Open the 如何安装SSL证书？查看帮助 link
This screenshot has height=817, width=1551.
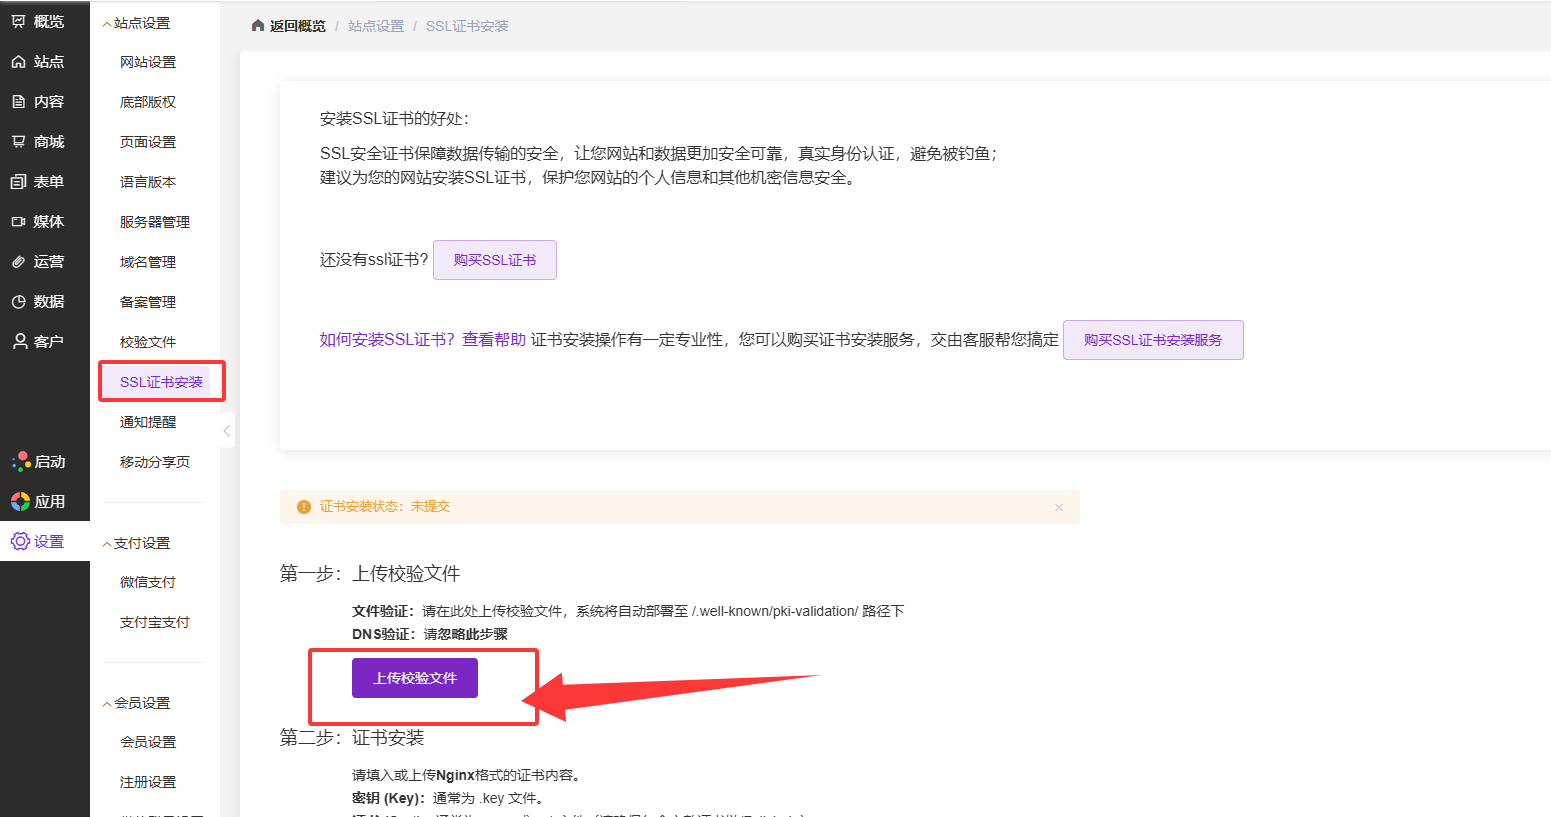pyautogui.click(x=423, y=340)
